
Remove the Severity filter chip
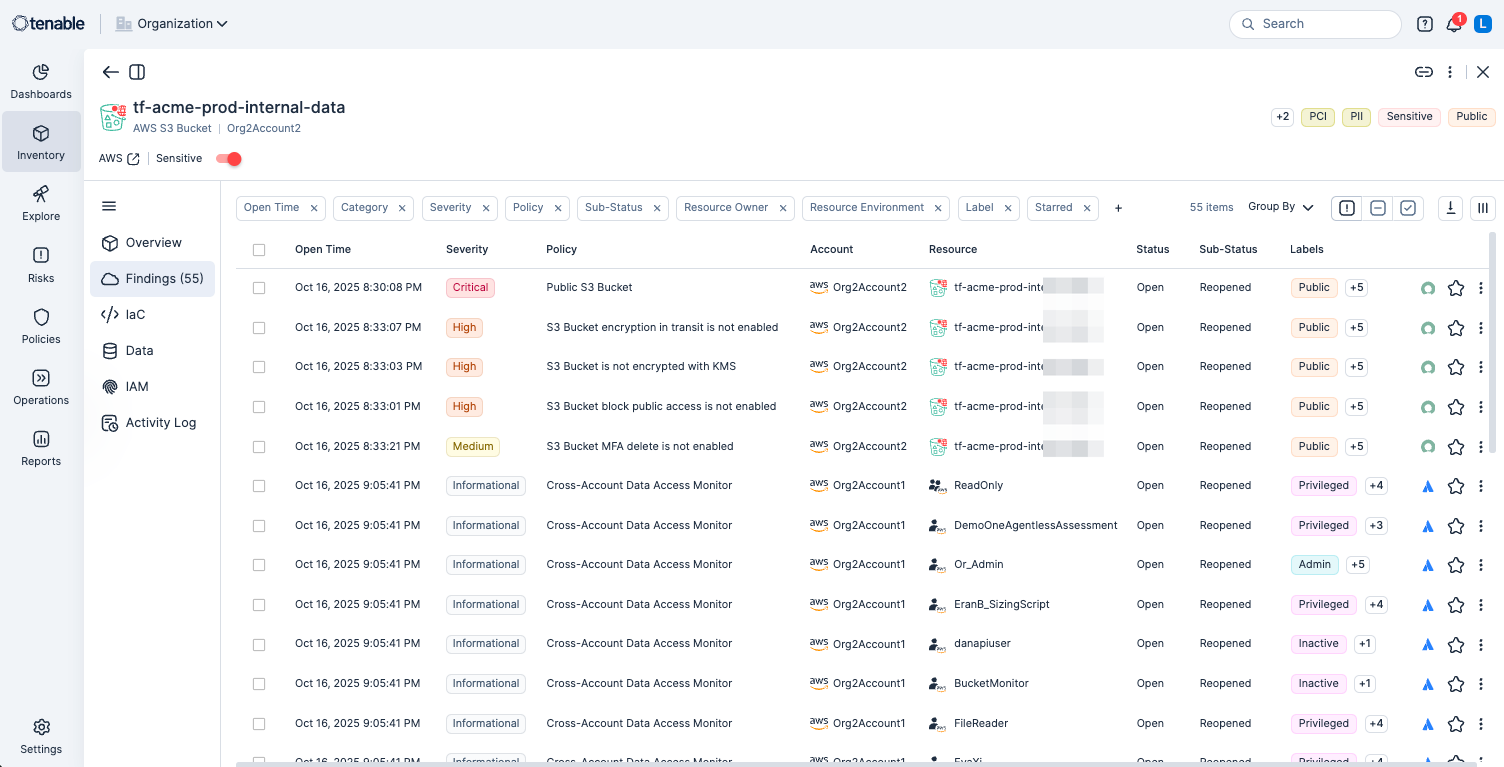486,208
